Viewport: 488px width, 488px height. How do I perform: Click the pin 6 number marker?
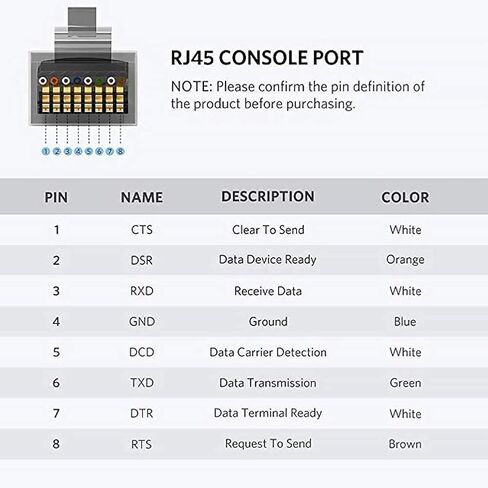tap(99, 151)
